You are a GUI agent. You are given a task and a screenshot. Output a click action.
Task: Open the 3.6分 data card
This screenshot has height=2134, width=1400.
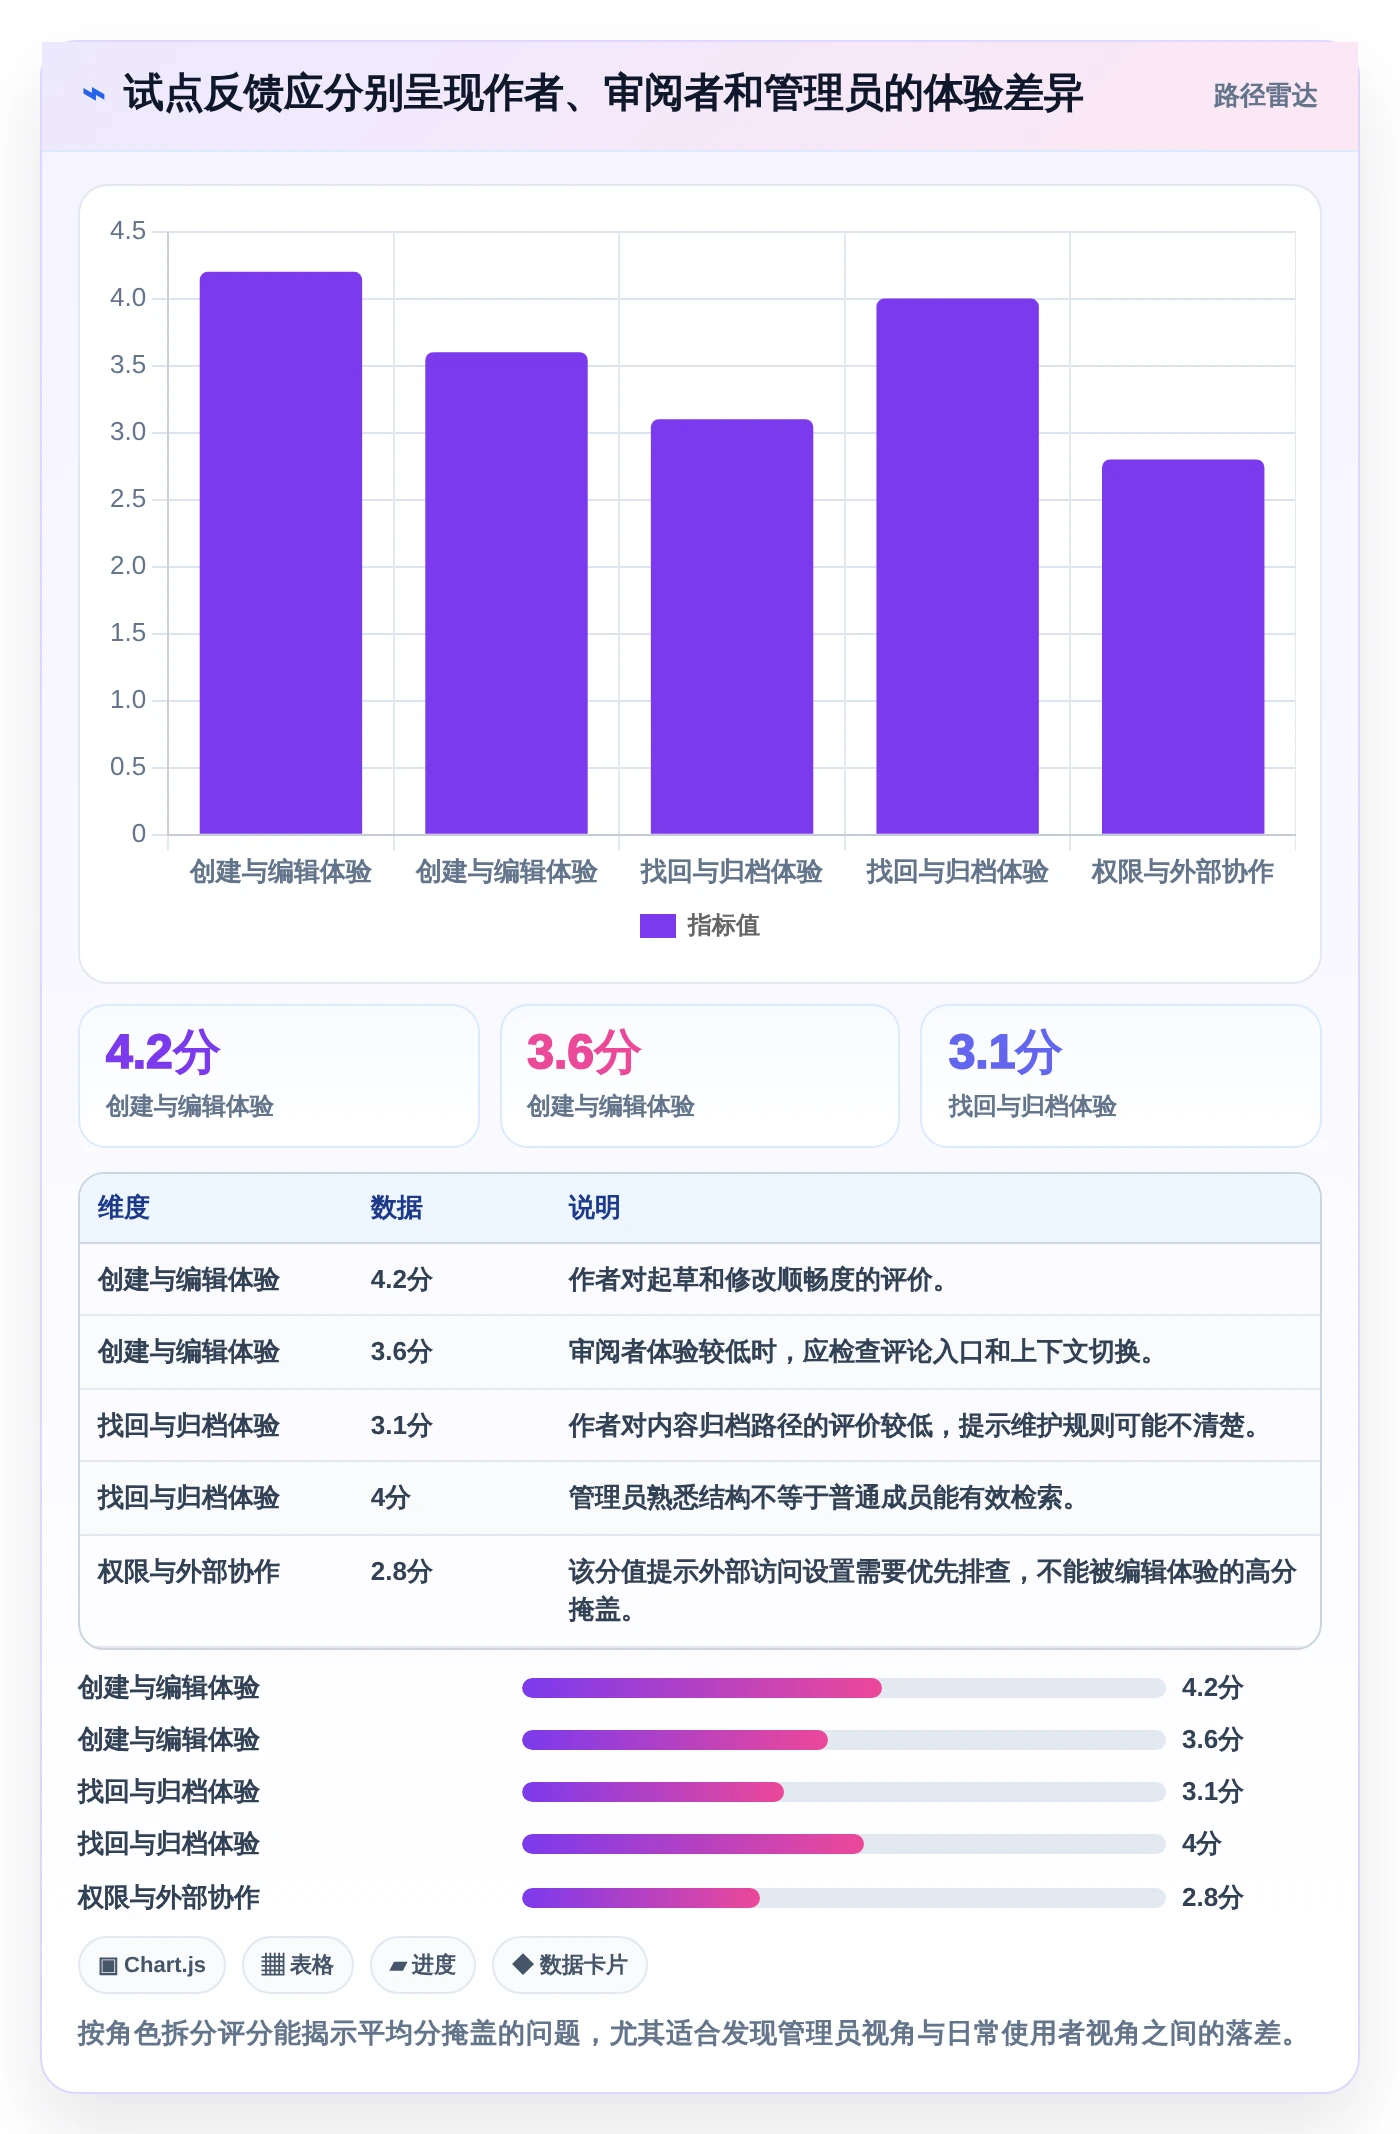click(700, 1076)
